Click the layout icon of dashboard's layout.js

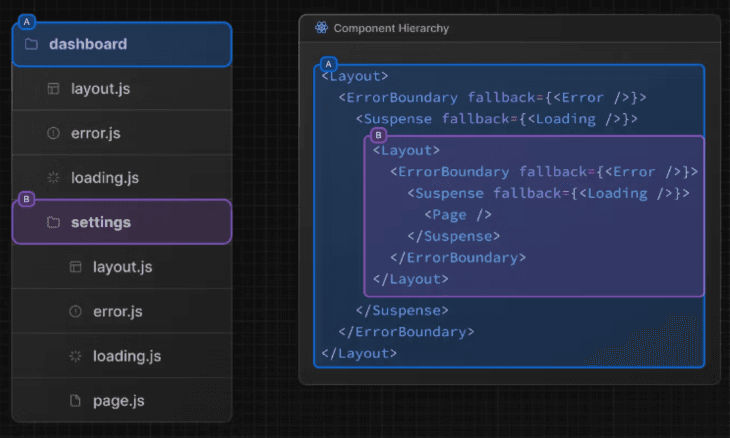point(53,89)
